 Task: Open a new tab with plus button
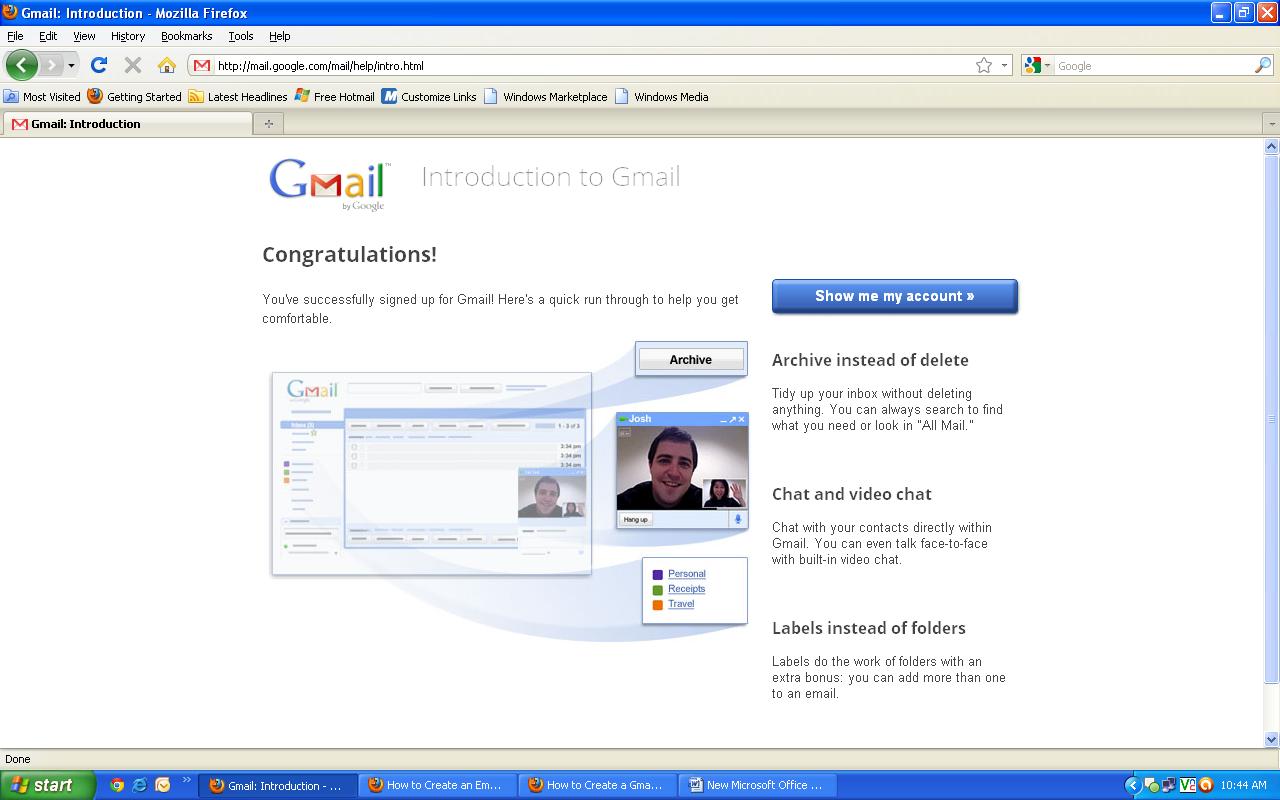[x=268, y=124]
